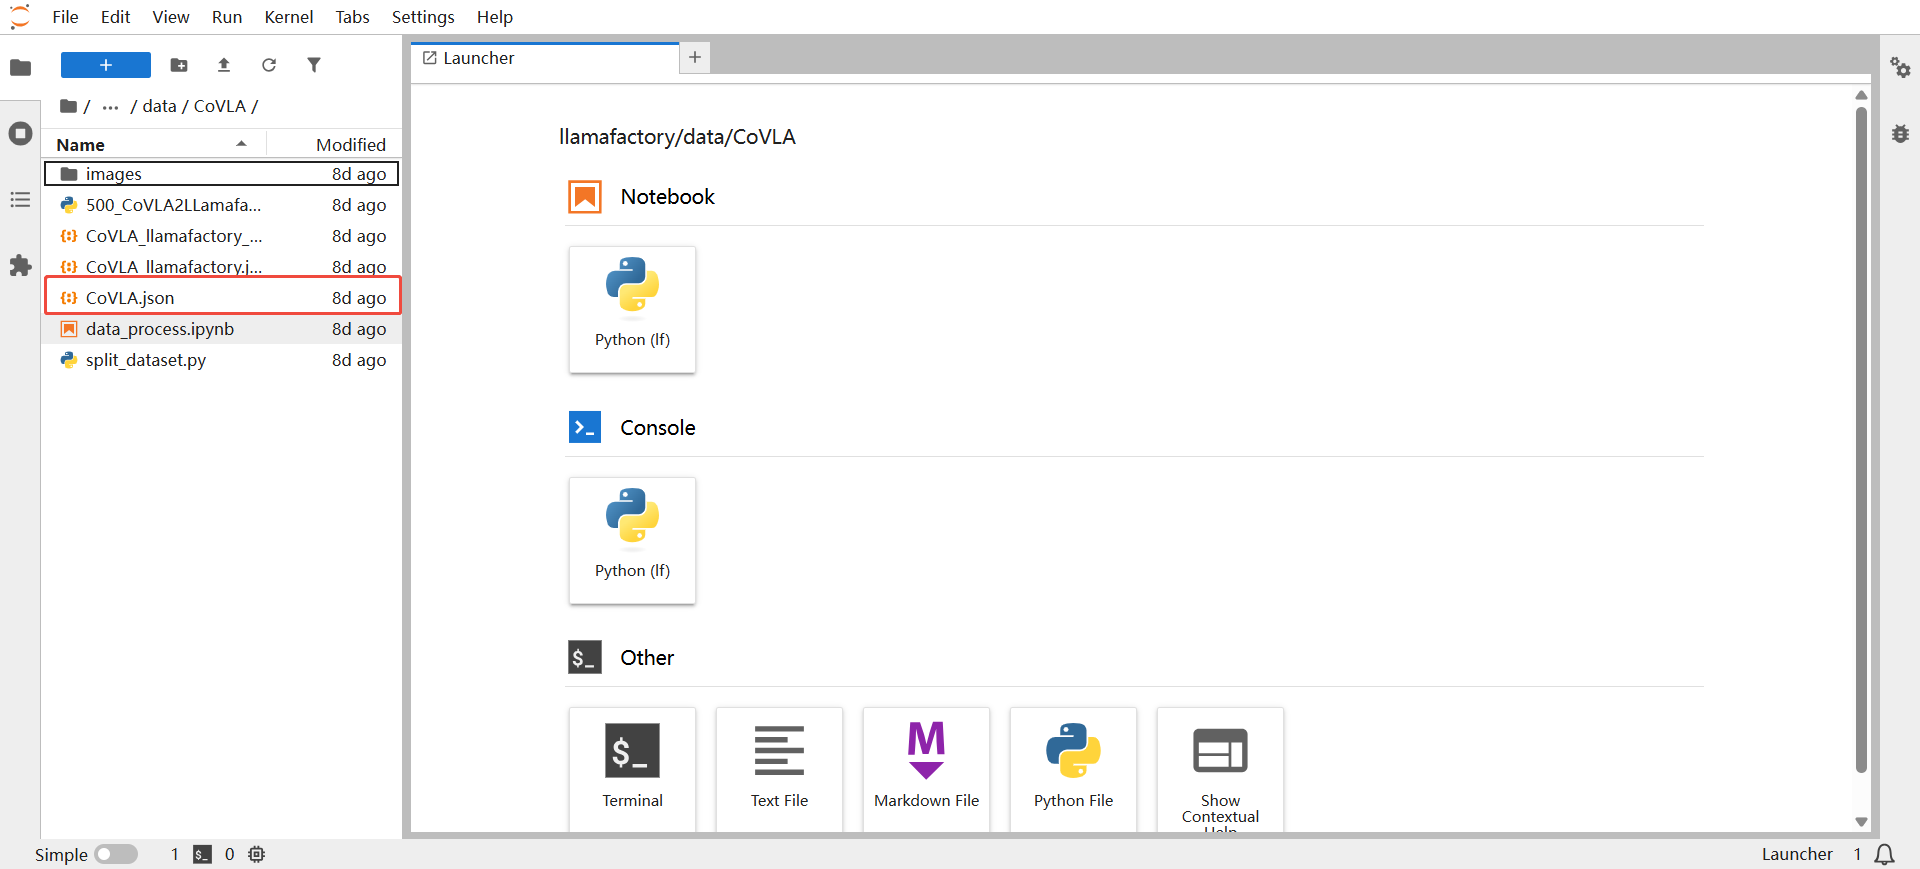1920x869 pixels.
Task: Toggle Simple interface mode switch
Action: click(x=116, y=854)
